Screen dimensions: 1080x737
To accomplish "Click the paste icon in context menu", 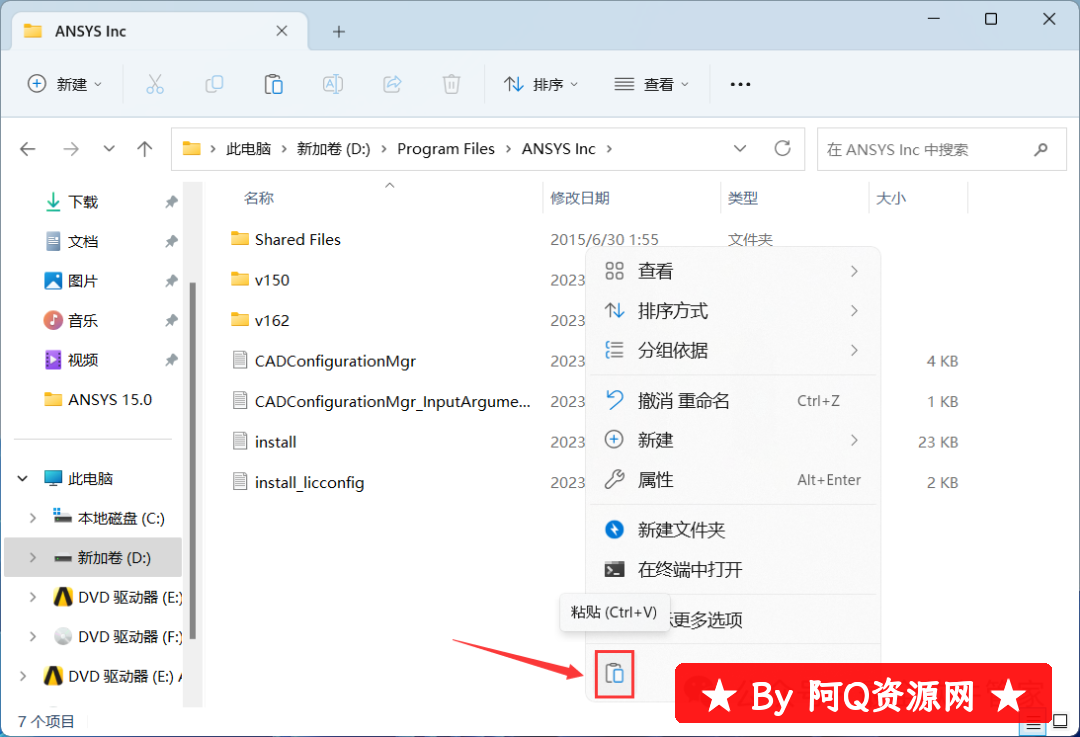I will click(614, 673).
